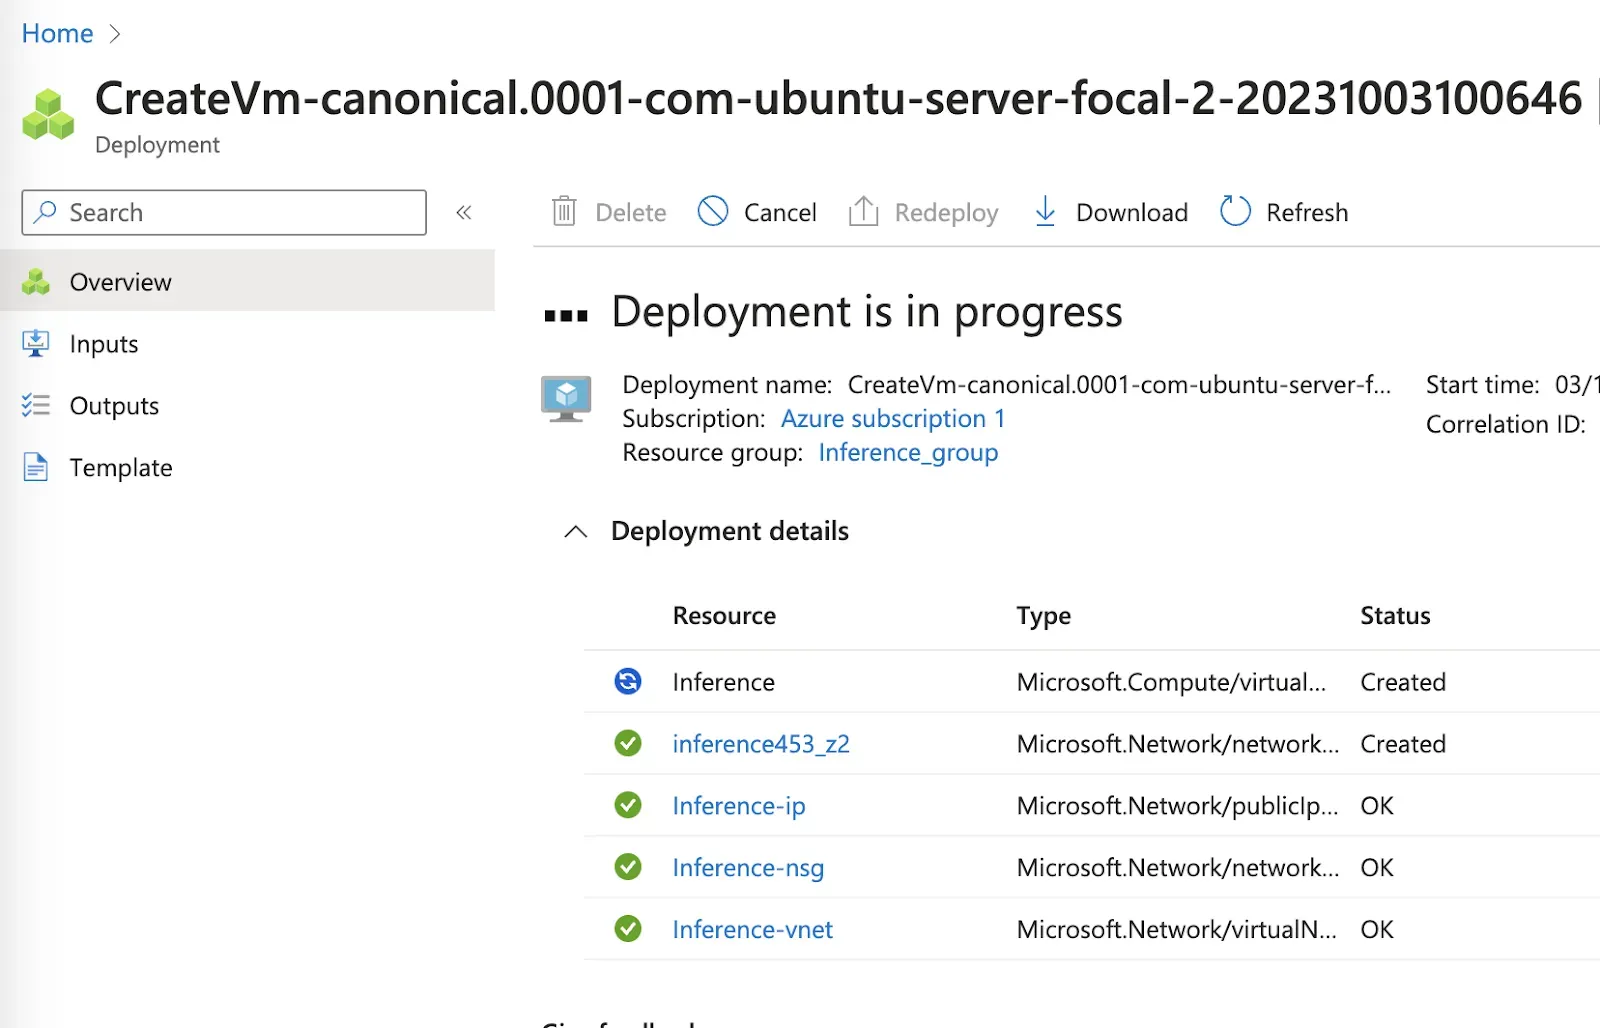Screen dimensions: 1600x1028
Task: Click the Created status for Inference row
Action: [x=1403, y=682]
